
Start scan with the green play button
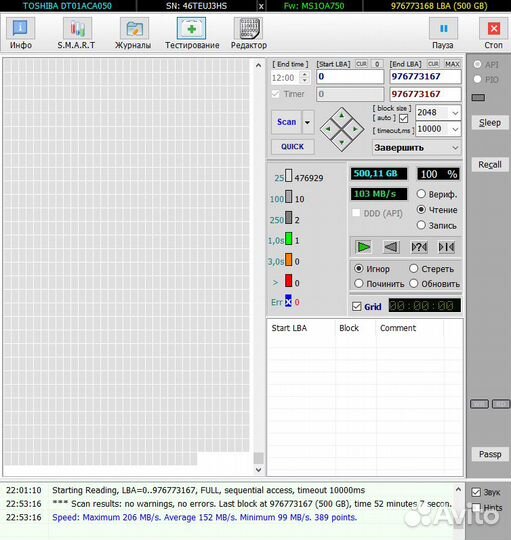coord(363,247)
